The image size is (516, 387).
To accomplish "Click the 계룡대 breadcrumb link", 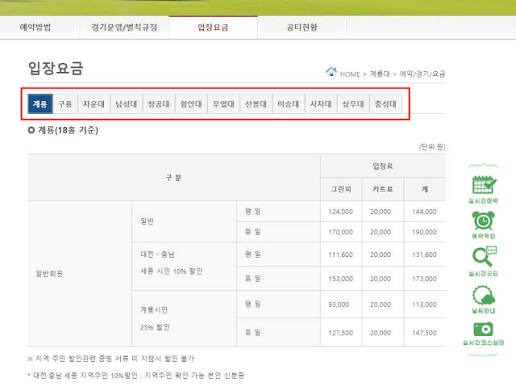I will pyautogui.click(x=380, y=74).
